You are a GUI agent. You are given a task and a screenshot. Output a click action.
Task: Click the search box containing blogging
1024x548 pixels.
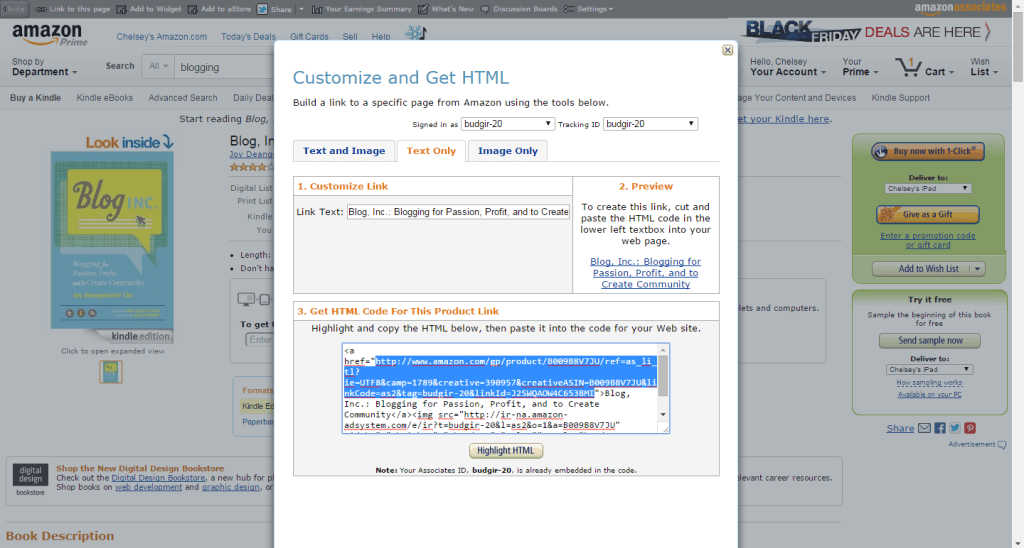click(x=225, y=67)
